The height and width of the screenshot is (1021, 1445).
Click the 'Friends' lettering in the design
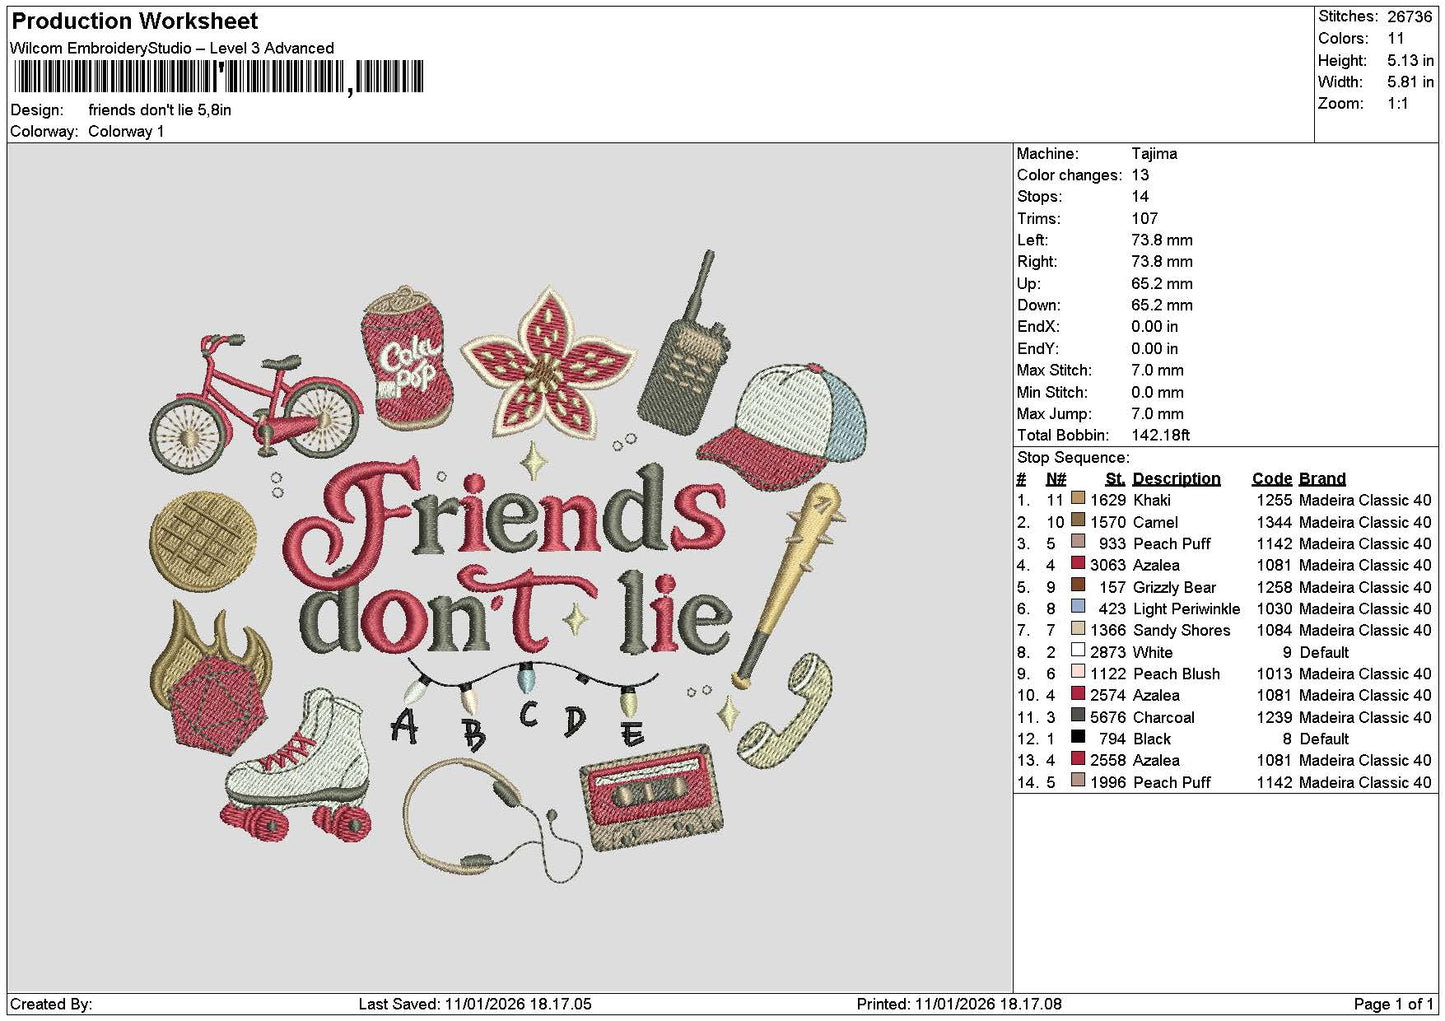(505, 525)
